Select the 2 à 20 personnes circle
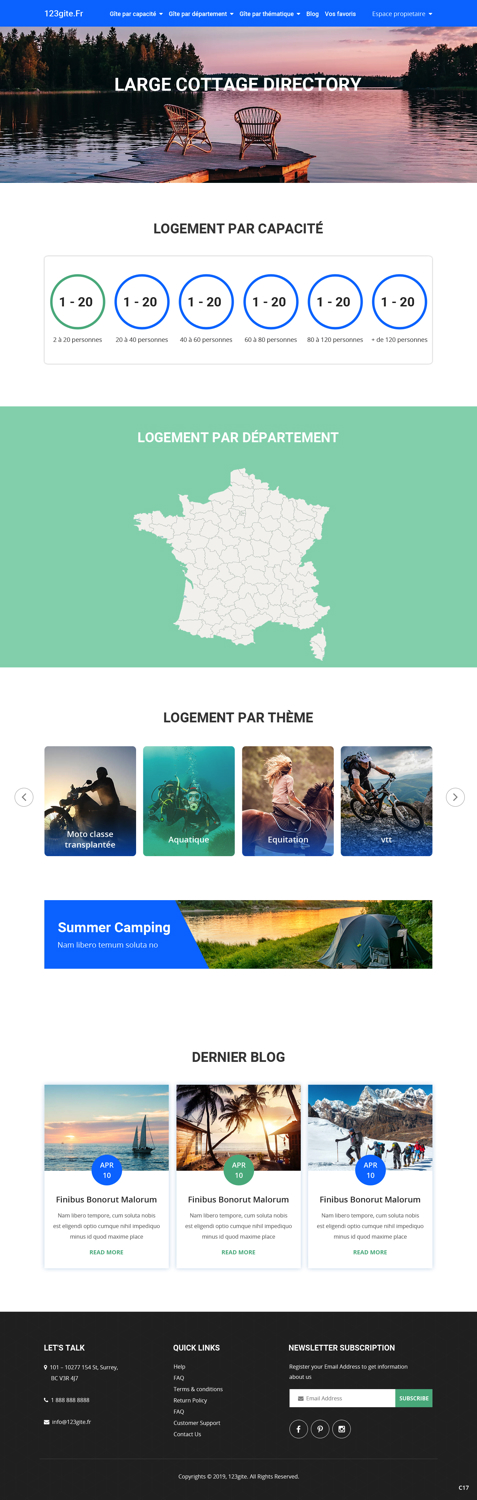The image size is (477, 1500). click(x=77, y=302)
